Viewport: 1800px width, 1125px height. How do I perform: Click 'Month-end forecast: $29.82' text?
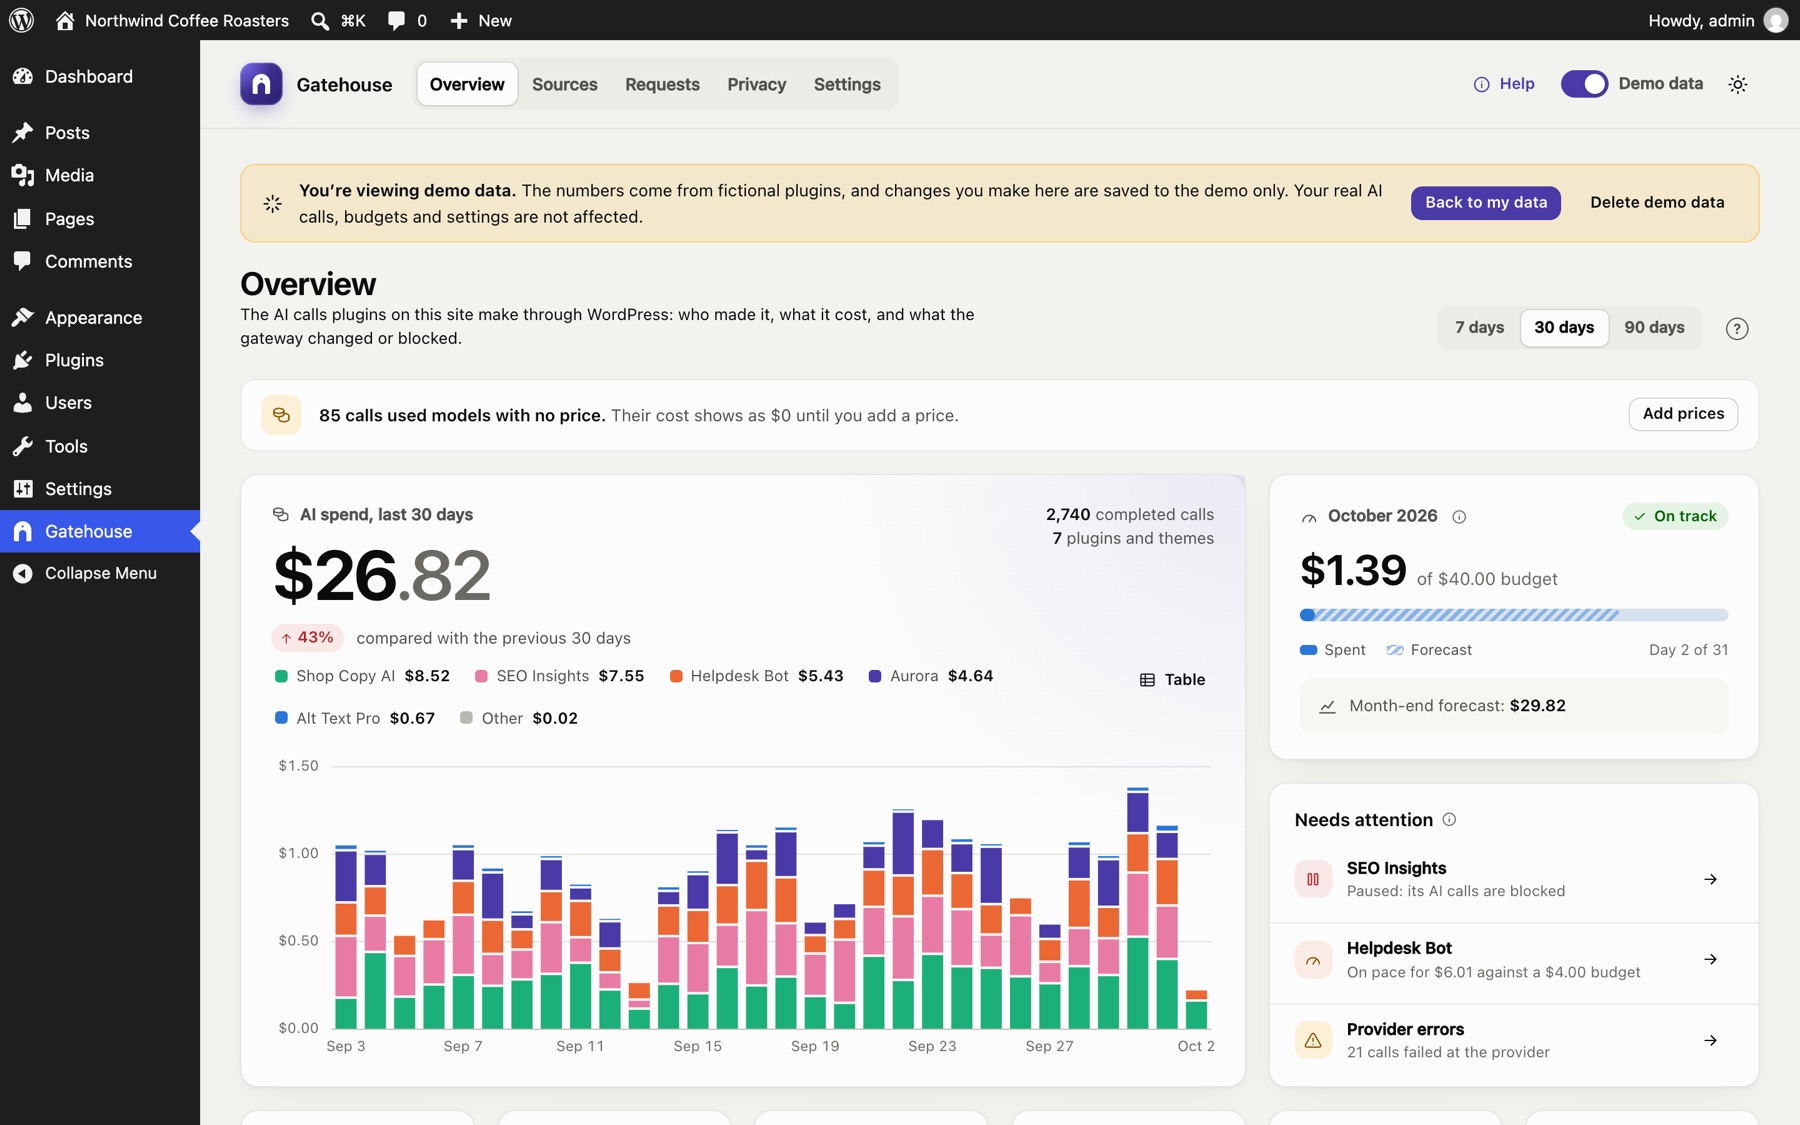pyautogui.click(x=1457, y=706)
